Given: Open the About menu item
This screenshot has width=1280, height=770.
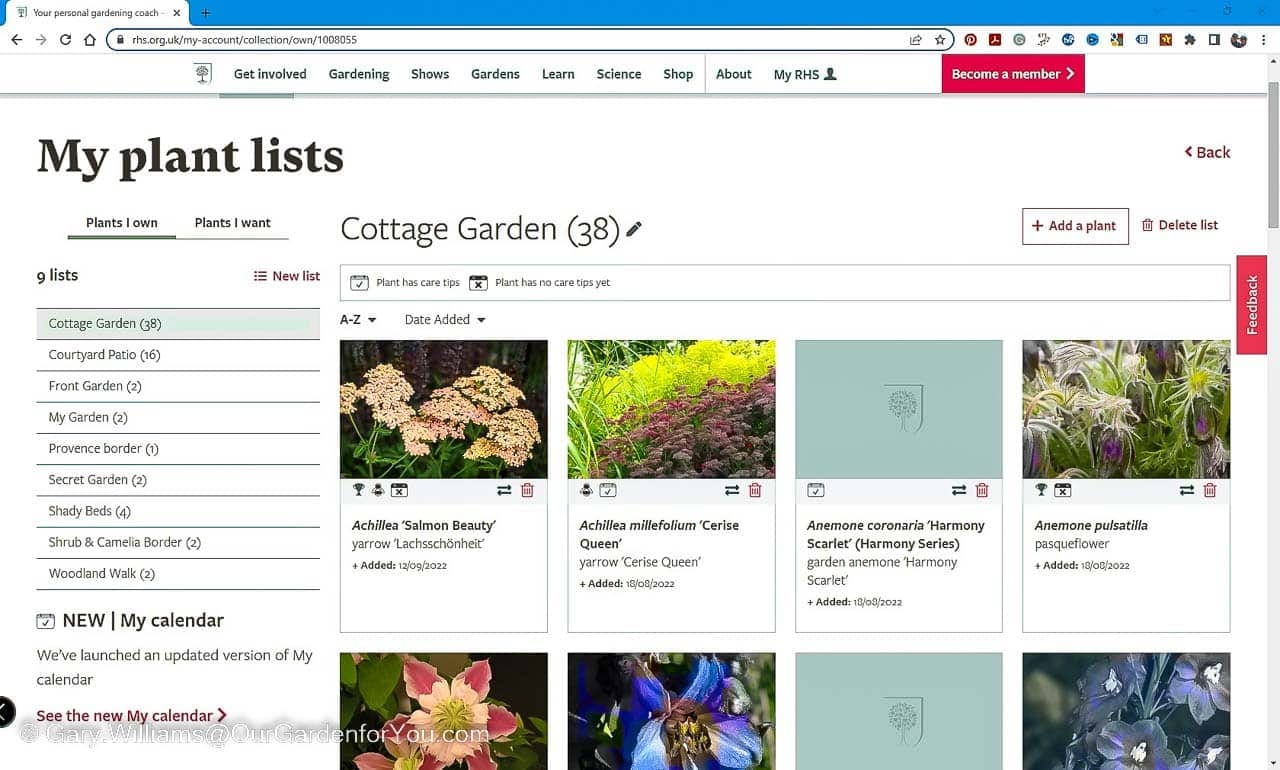Looking at the screenshot, I should click(x=733, y=74).
